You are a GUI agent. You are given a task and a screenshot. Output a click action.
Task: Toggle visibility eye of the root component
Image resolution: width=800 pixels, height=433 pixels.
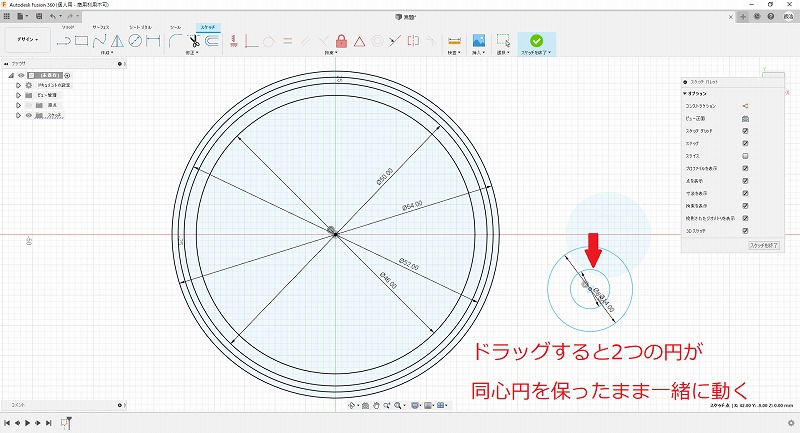pos(21,75)
